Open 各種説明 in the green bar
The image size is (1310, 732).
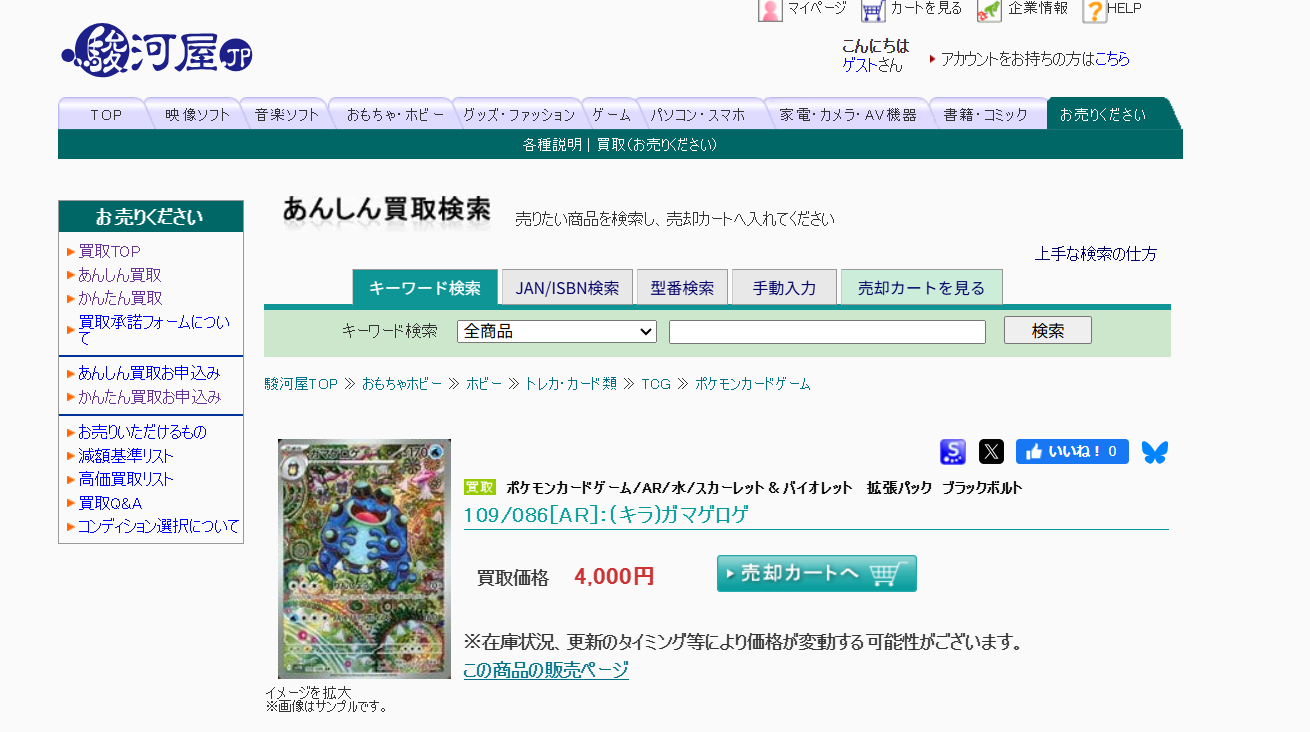[552, 145]
